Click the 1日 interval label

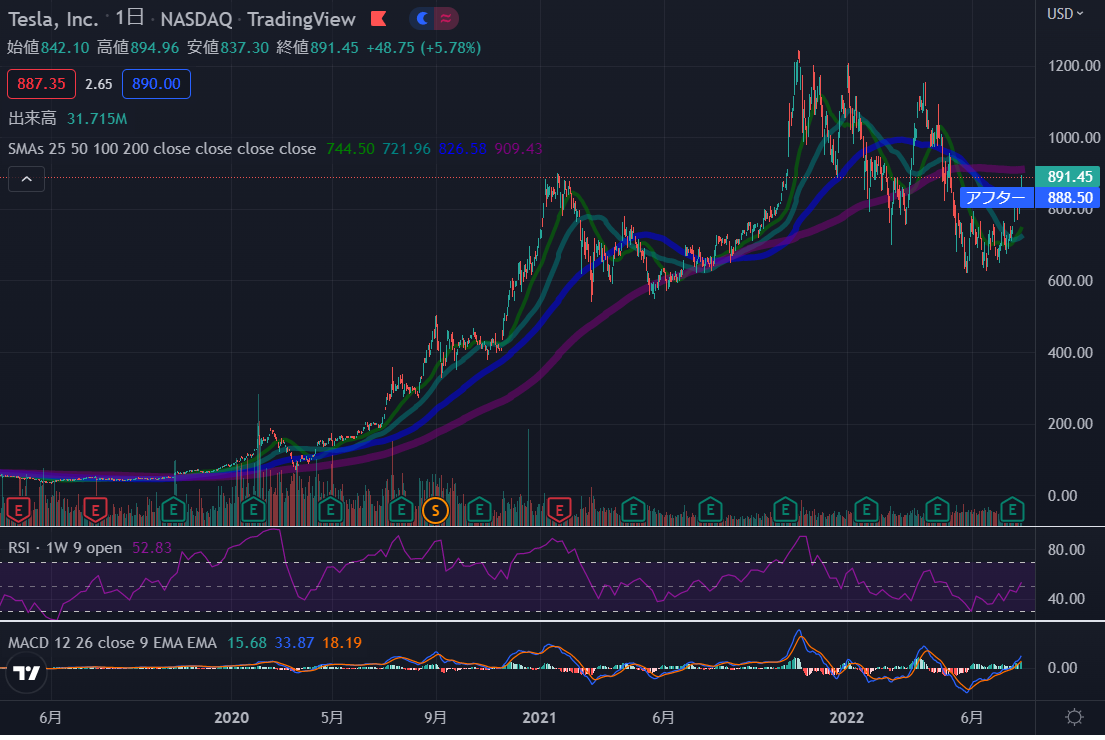pos(130,18)
